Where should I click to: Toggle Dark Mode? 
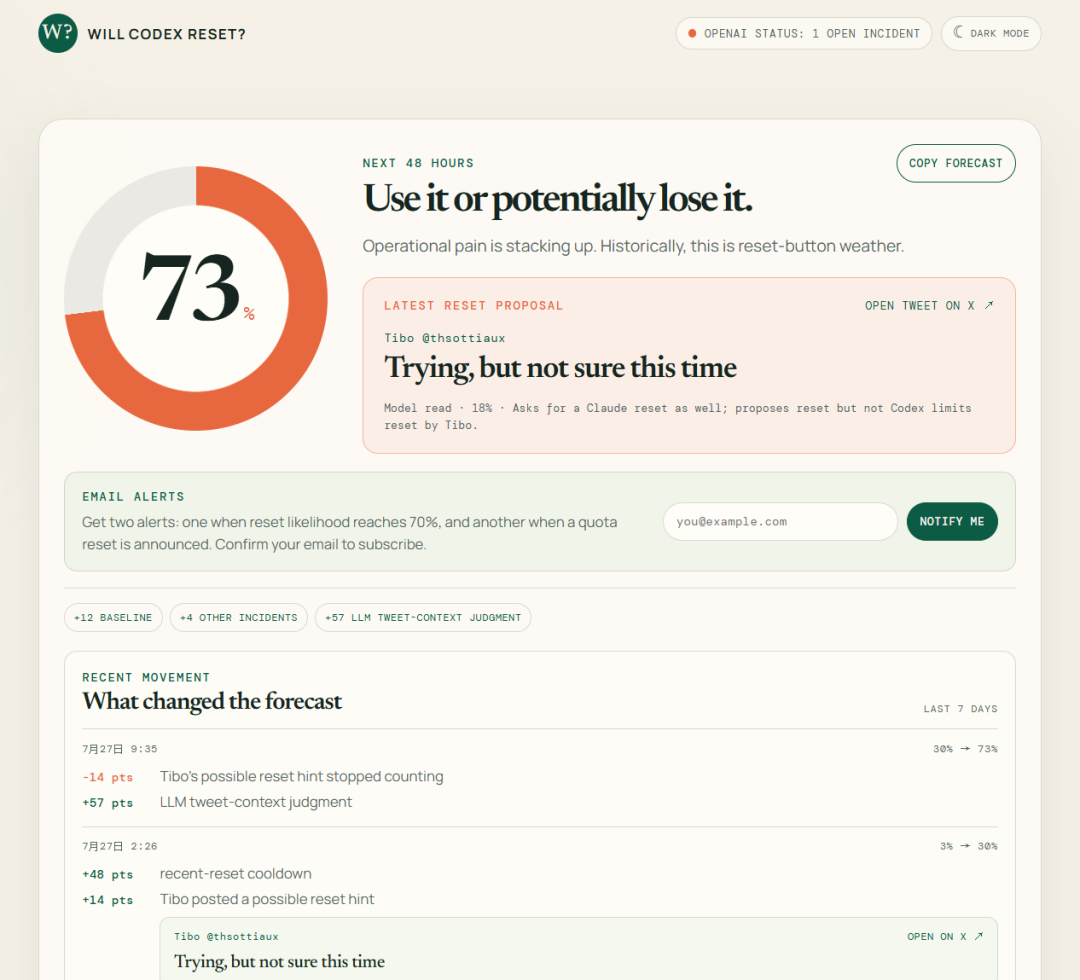click(990, 33)
